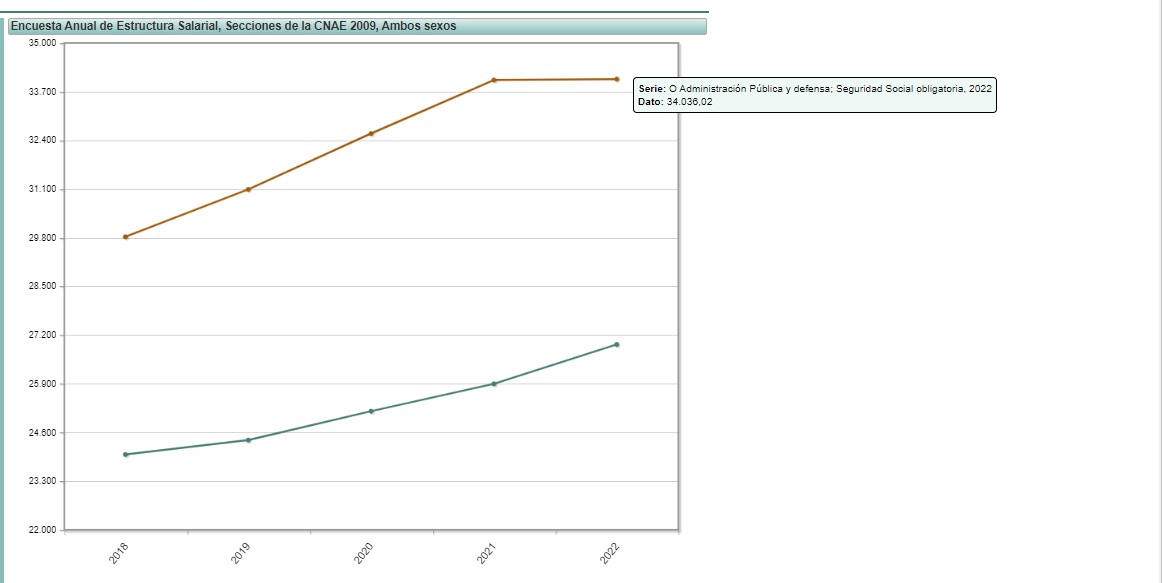Click the 22.000 label on the y-axis
The width and height of the screenshot is (1162, 583).
[43, 530]
